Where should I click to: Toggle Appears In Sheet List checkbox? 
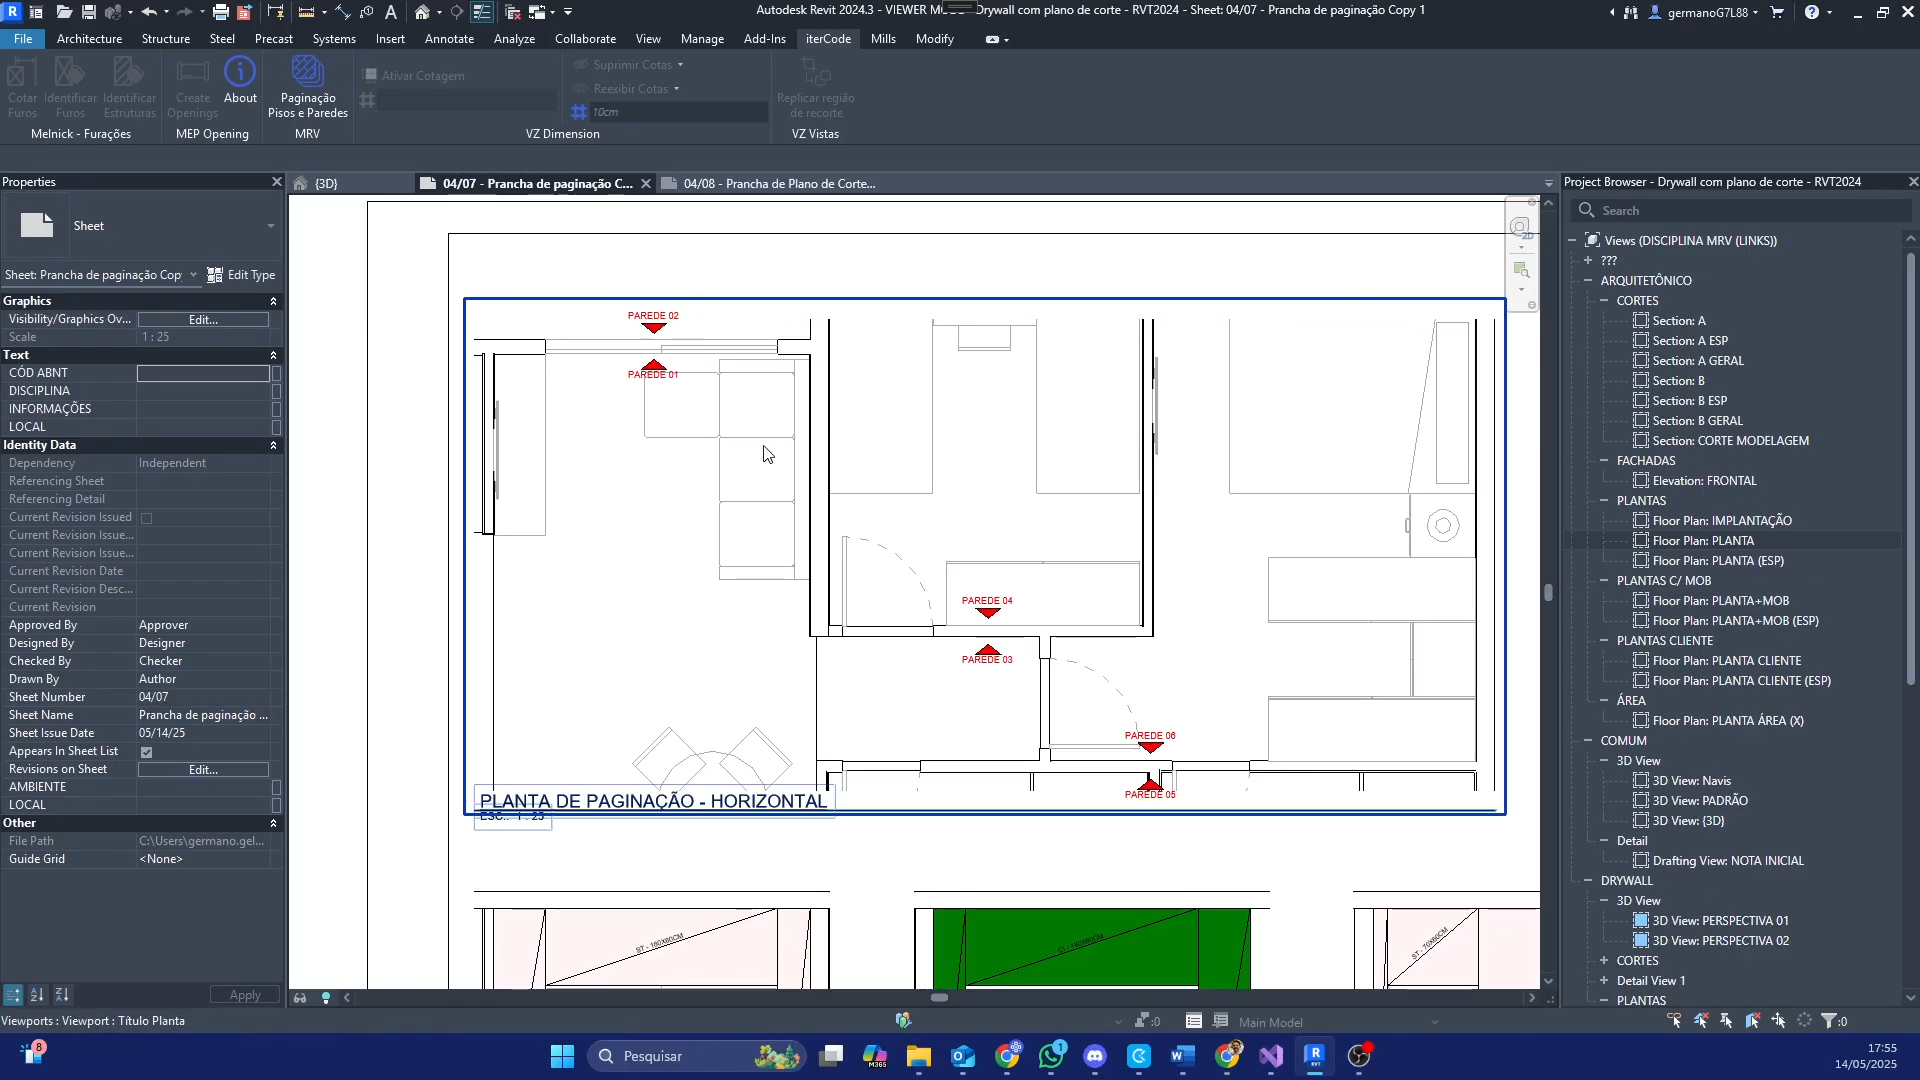click(147, 752)
